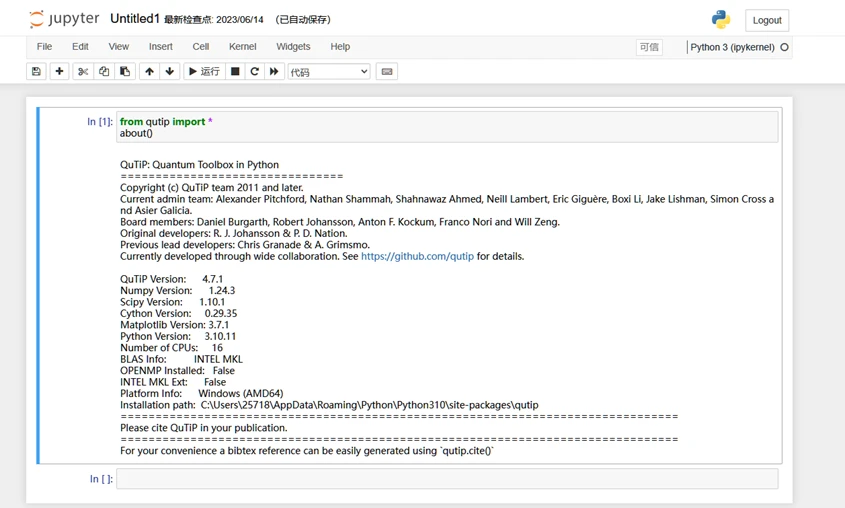Open the command palette keyboard icon
The image size is (845, 508).
(x=387, y=71)
